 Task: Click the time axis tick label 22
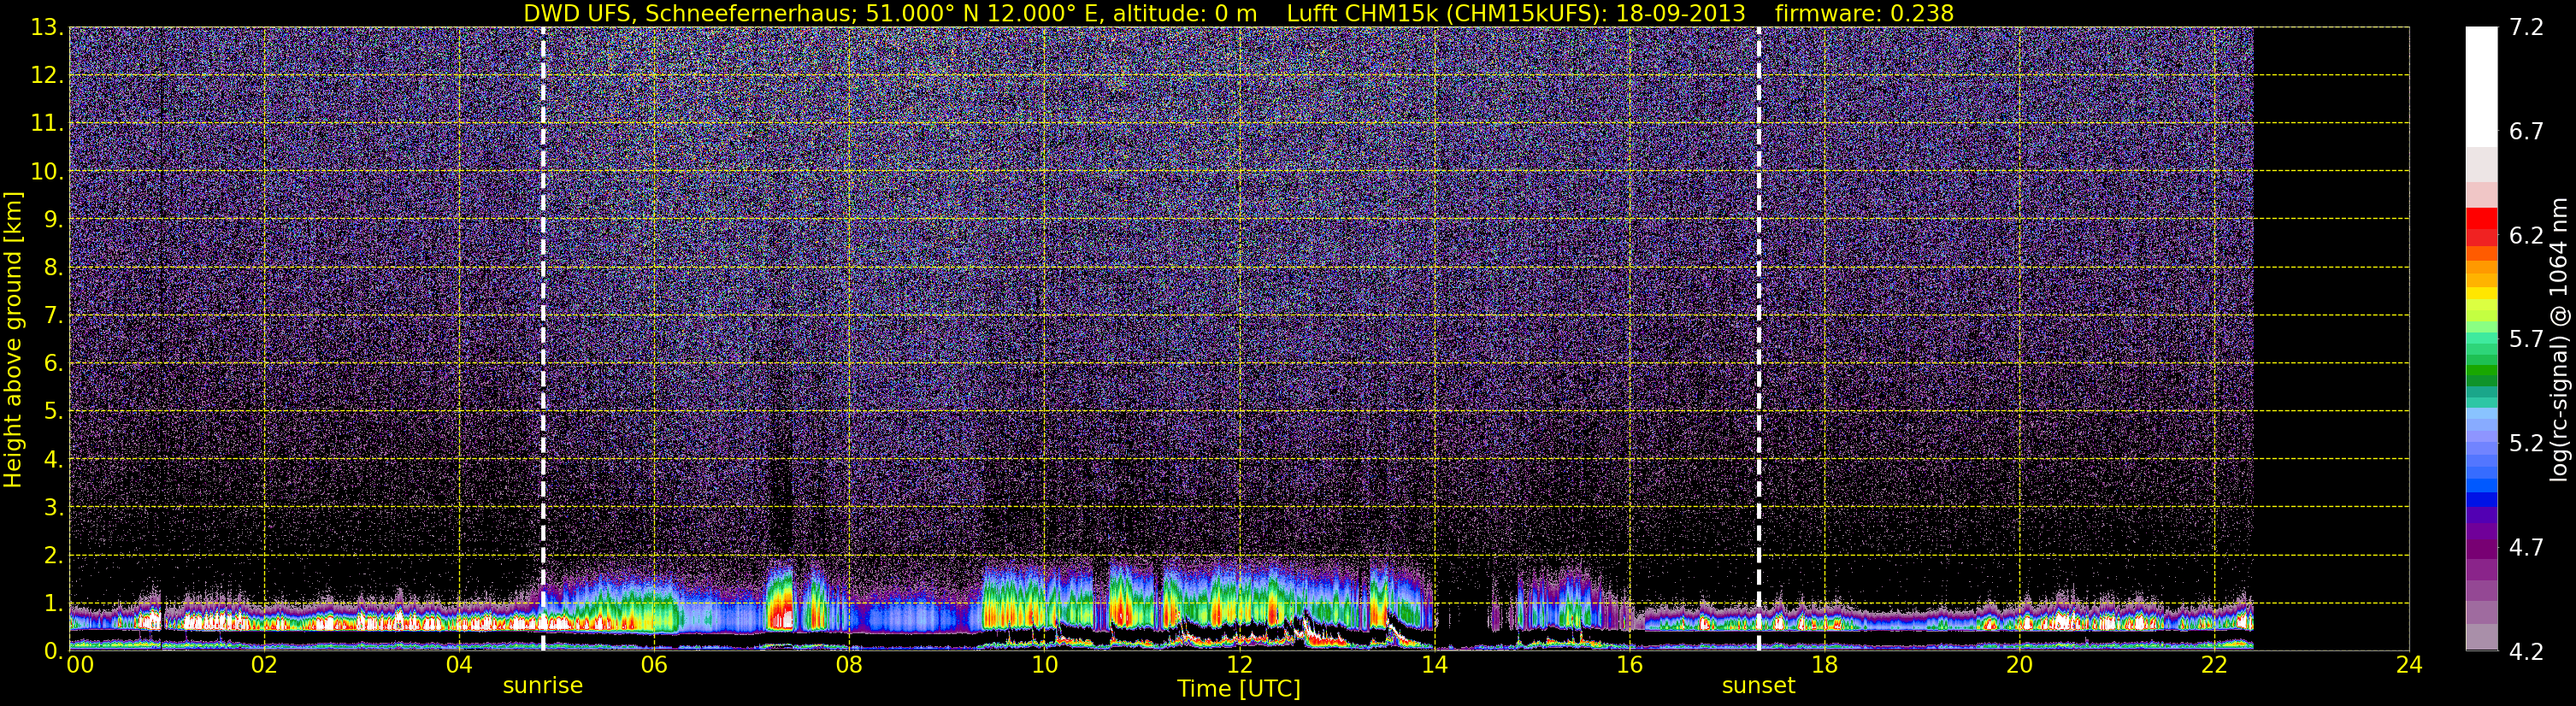coord(2214,665)
